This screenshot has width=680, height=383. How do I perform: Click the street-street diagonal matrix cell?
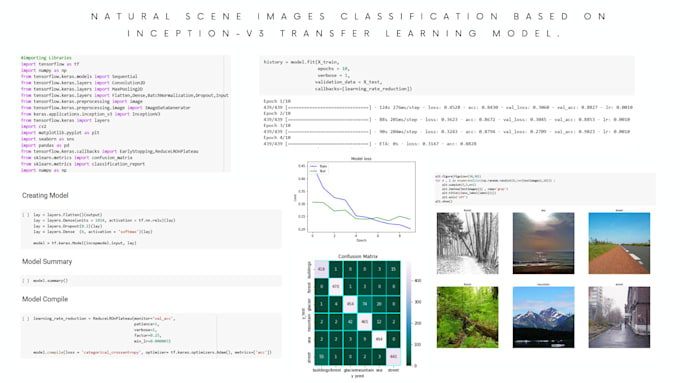[393, 357]
